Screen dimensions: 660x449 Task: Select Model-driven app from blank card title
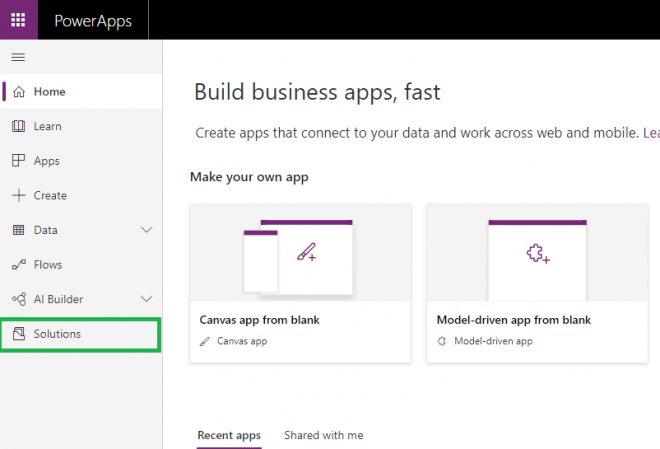[513, 320]
